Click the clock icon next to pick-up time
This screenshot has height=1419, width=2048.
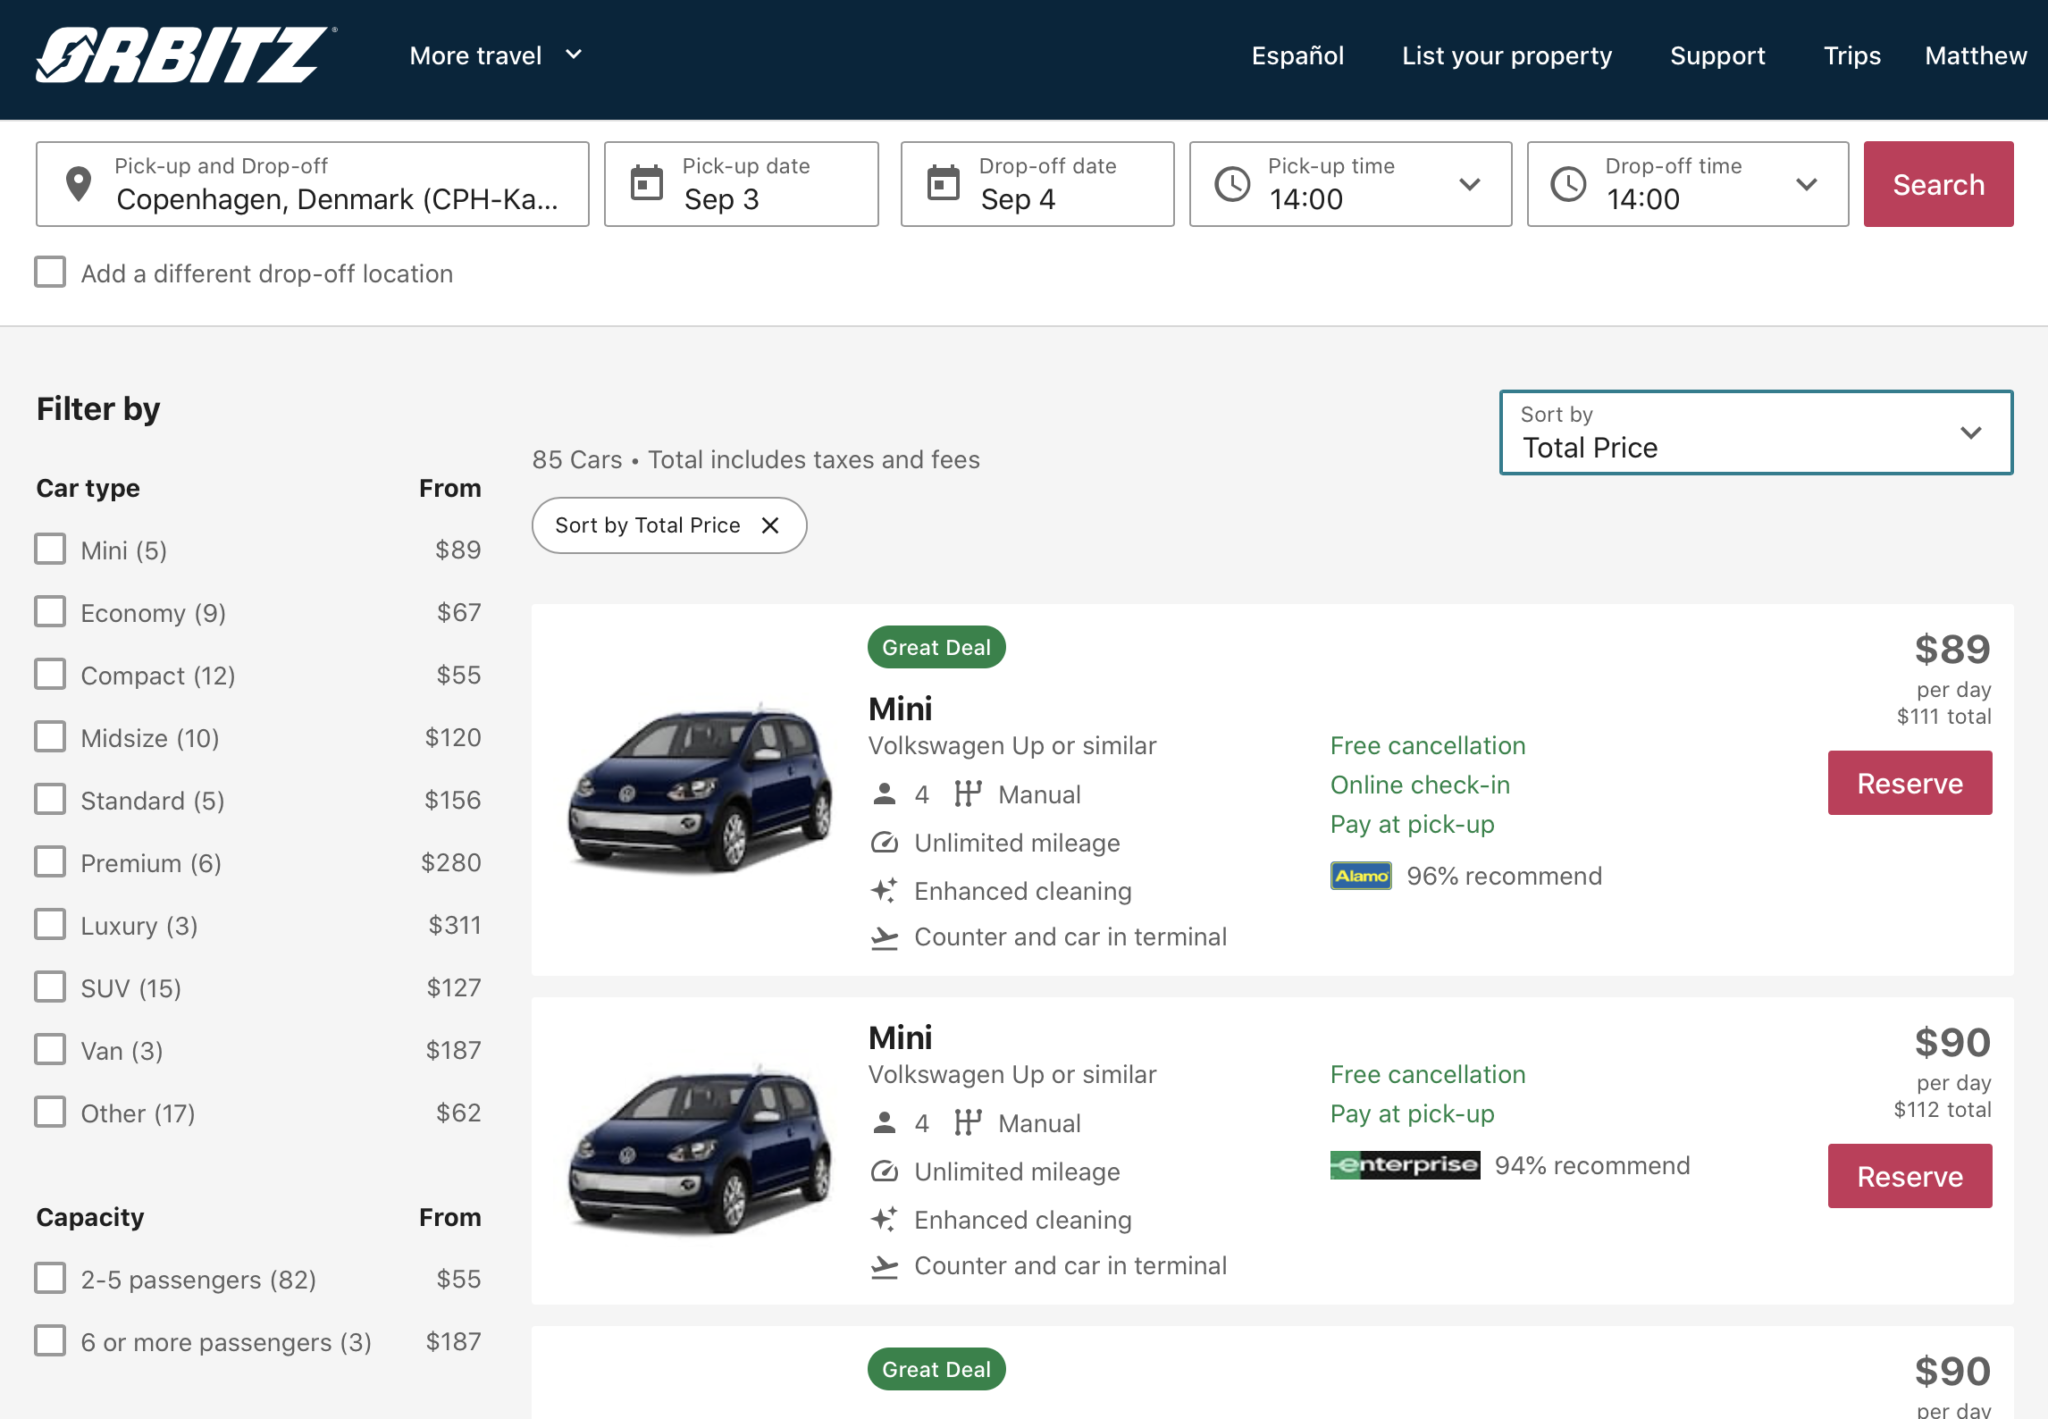click(x=1231, y=184)
